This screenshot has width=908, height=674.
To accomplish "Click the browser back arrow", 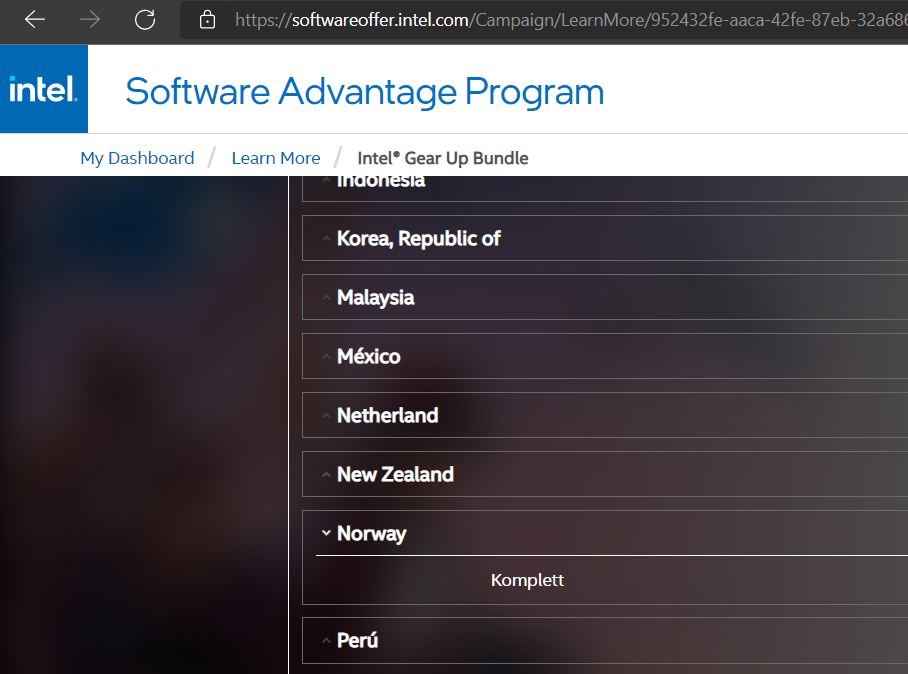I will coord(35,20).
